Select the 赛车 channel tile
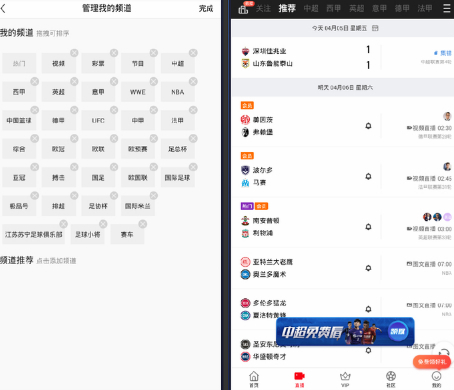 (127, 235)
